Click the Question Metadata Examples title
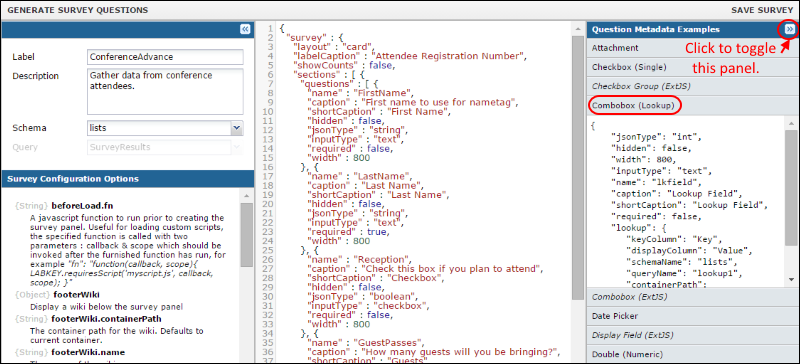Viewport: 800px width, 364px height. [x=656, y=30]
